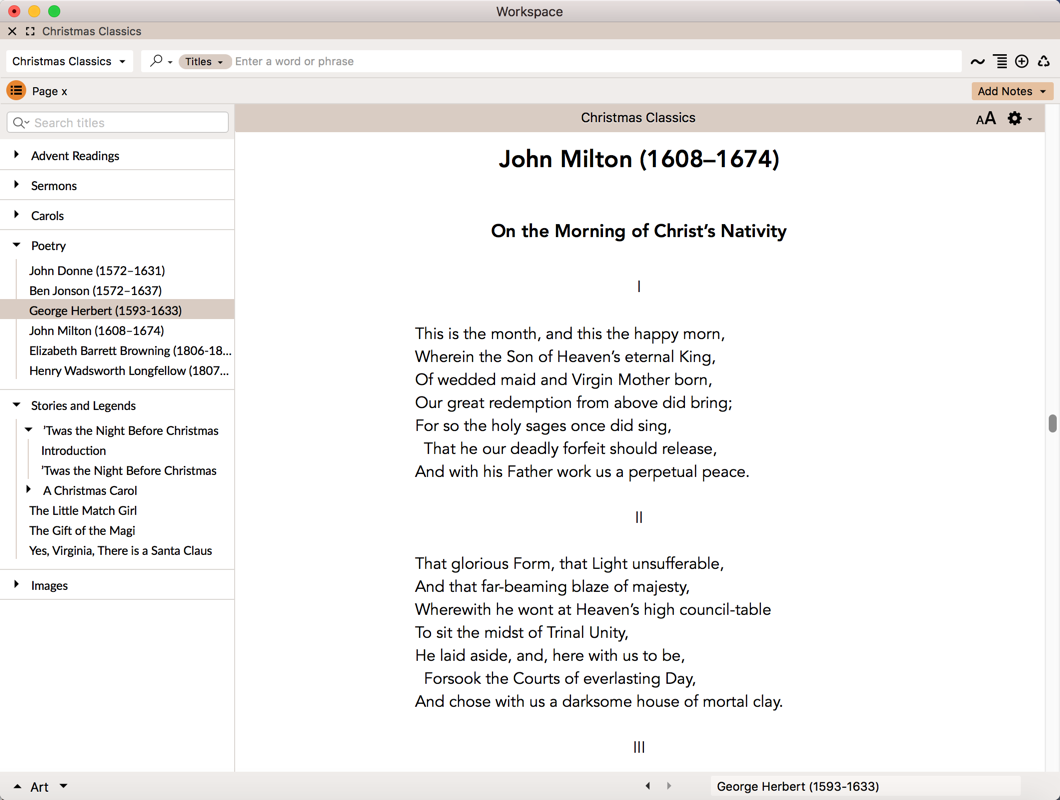The height and width of the screenshot is (800, 1060).
Task: Focus the 'Enter a word or phrase' field
Action: (x=595, y=62)
